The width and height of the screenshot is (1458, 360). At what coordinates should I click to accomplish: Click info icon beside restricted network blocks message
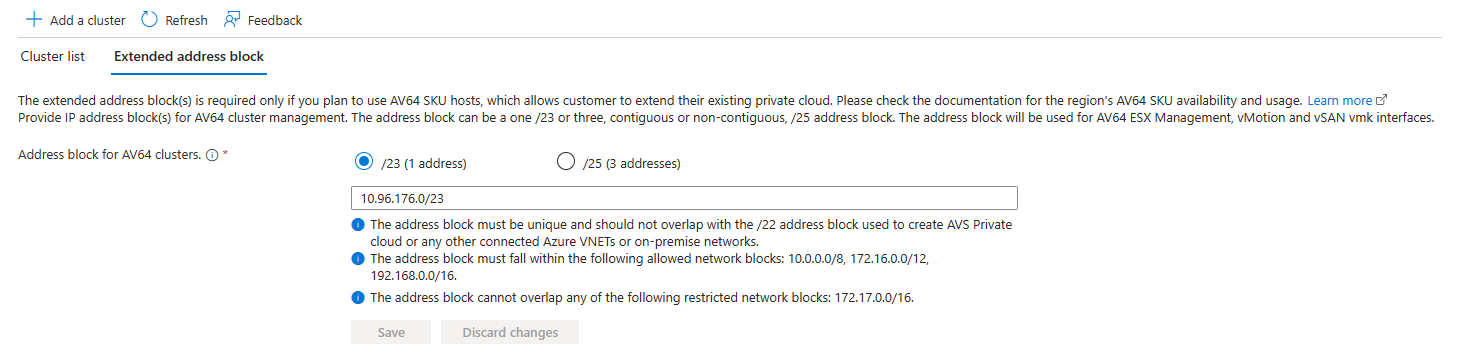click(358, 297)
